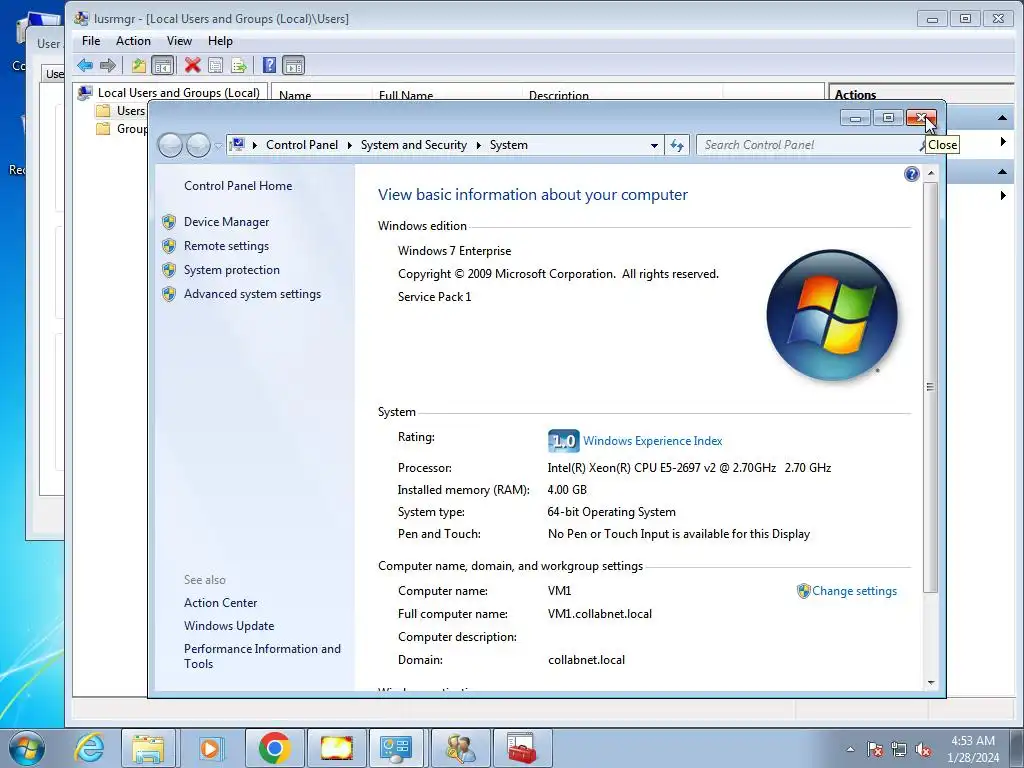The width and height of the screenshot is (1024, 768).
Task: Click the Help icon in lusrmgr toolbar
Action: coord(269,65)
